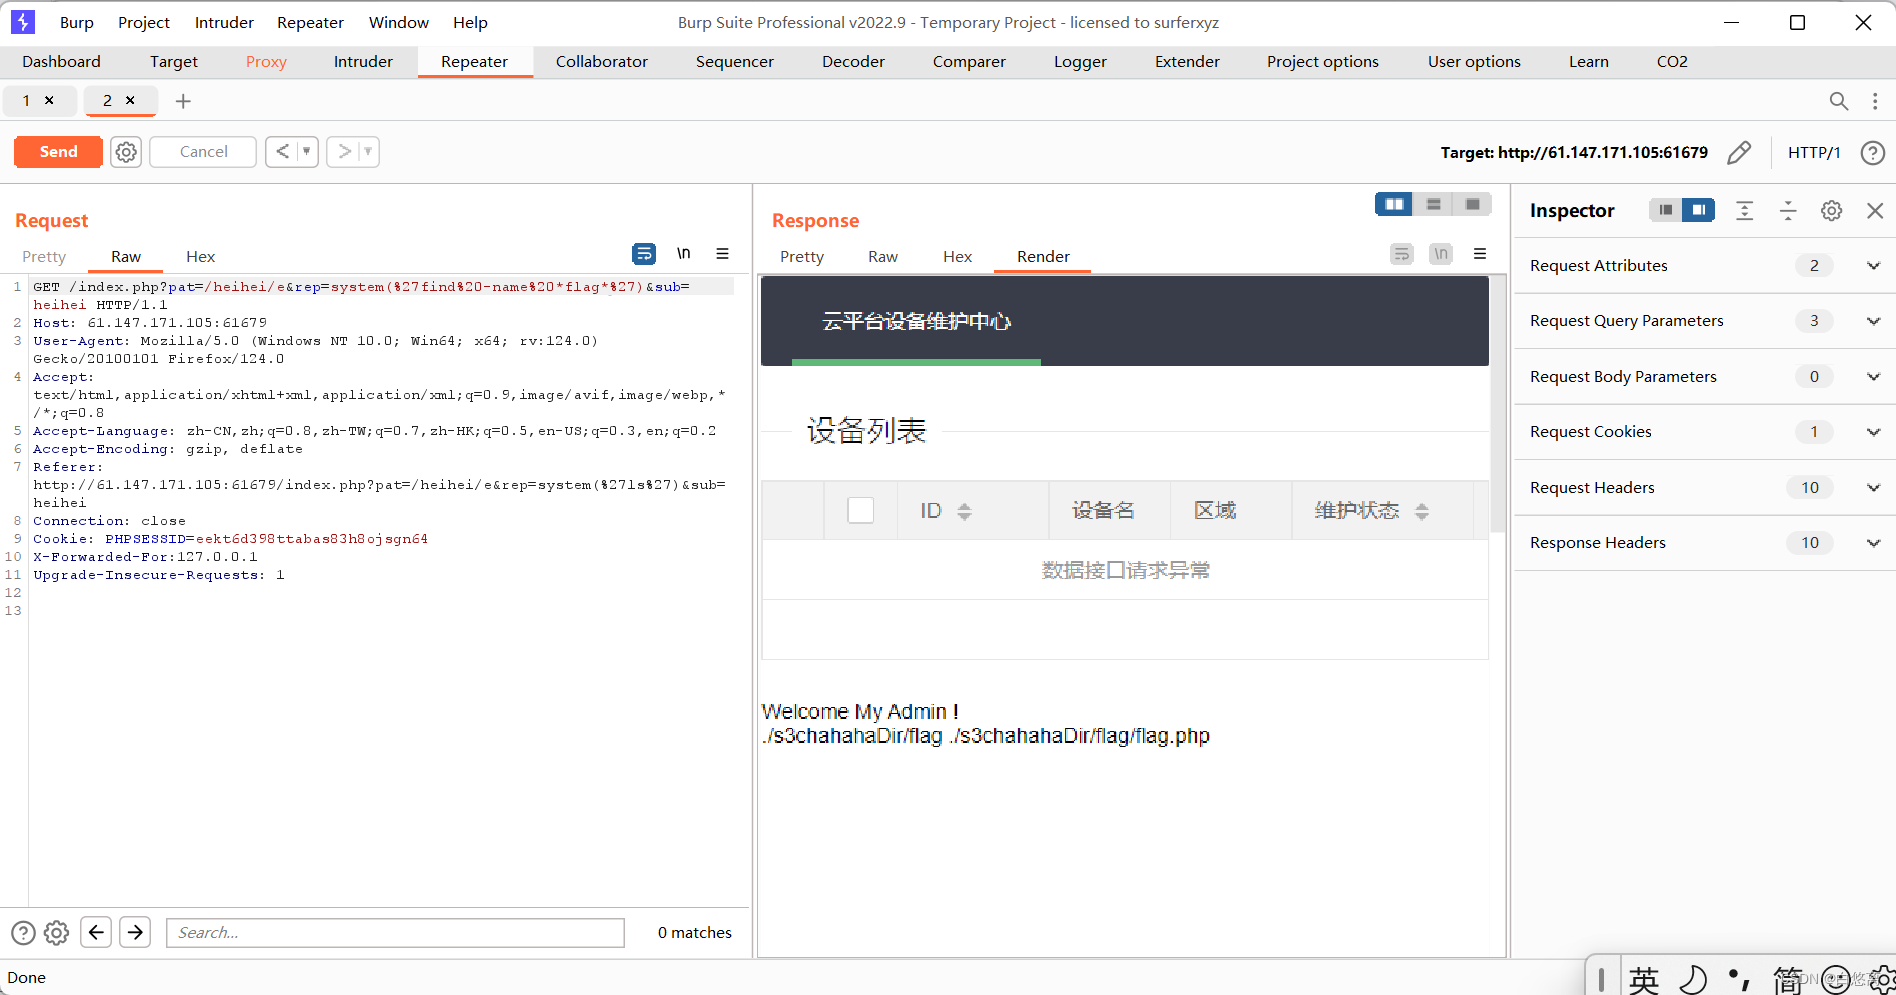Click the Burp Suite logo icon
1896x995 pixels.
click(22, 21)
